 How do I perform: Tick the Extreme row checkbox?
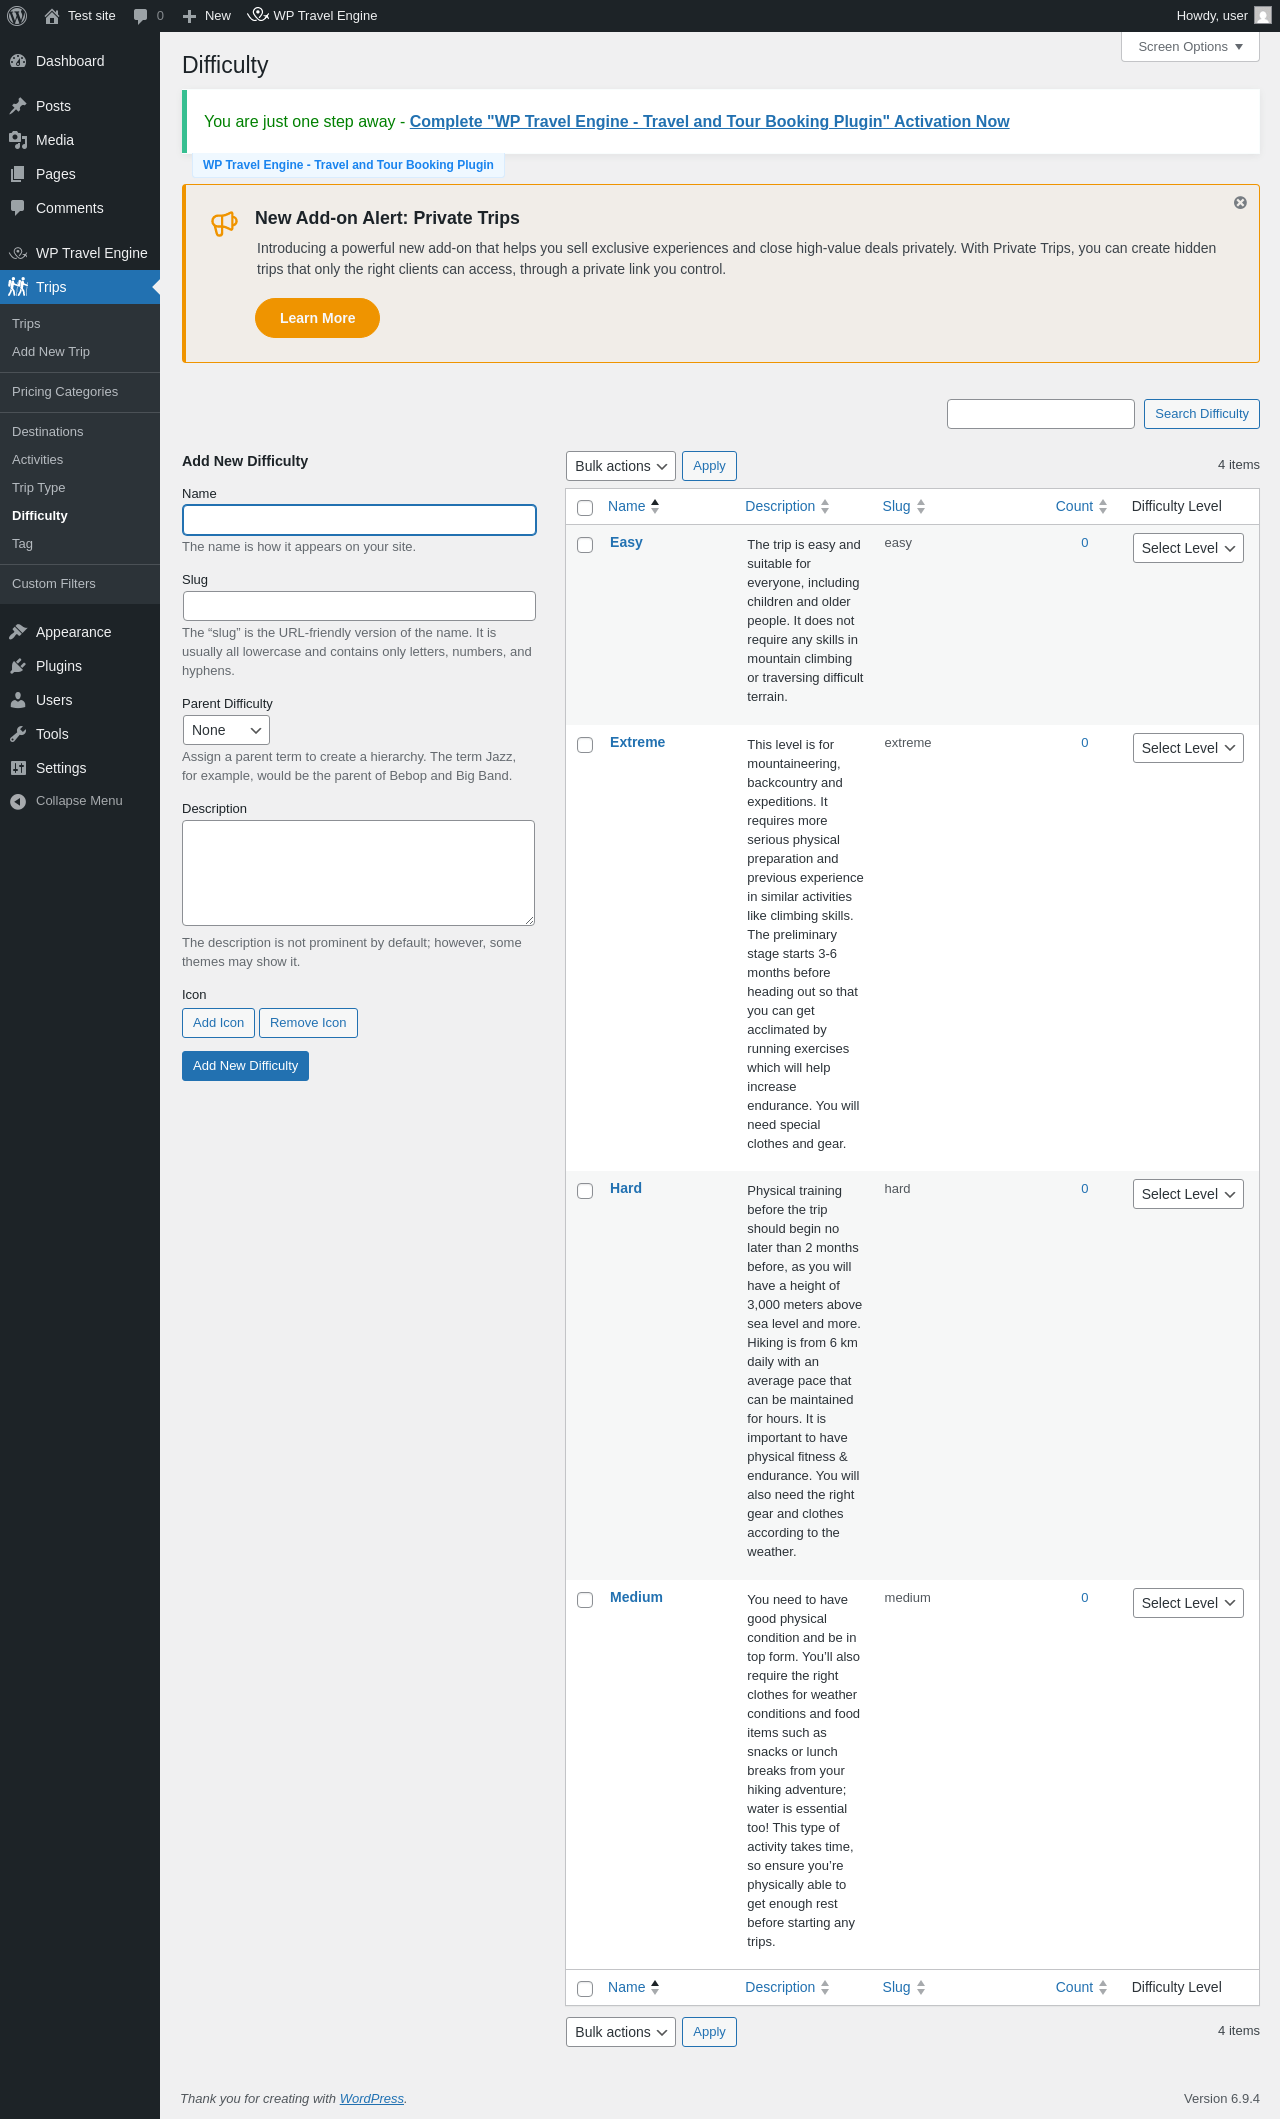pos(585,745)
